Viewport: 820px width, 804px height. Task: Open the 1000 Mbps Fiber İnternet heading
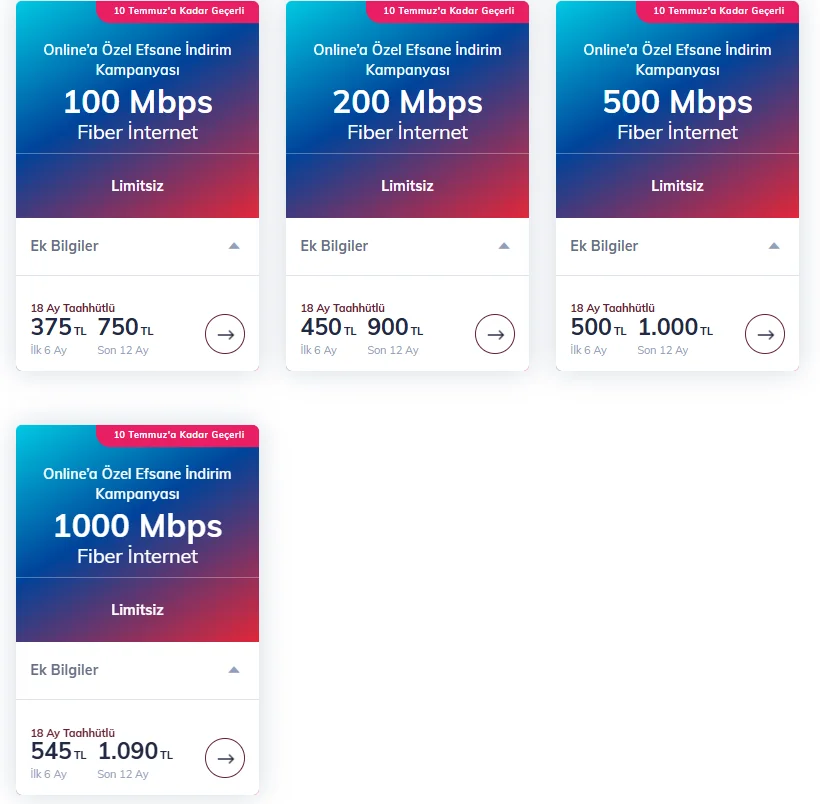tap(138, 538)
